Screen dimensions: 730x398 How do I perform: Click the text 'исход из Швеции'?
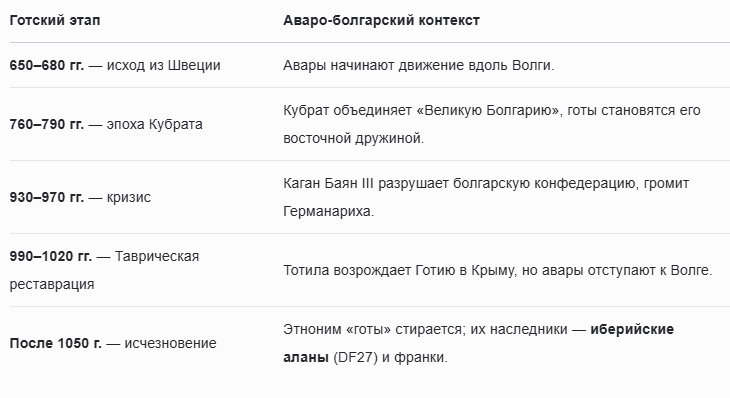[x=163, y=65]
